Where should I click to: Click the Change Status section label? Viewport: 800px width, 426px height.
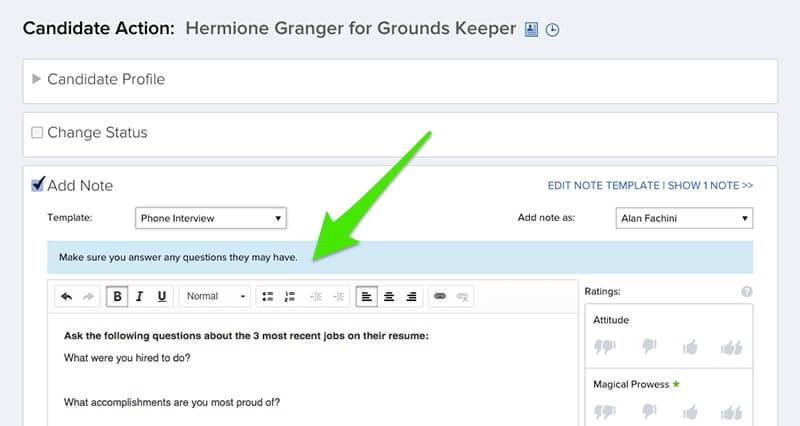pos(97,133)
